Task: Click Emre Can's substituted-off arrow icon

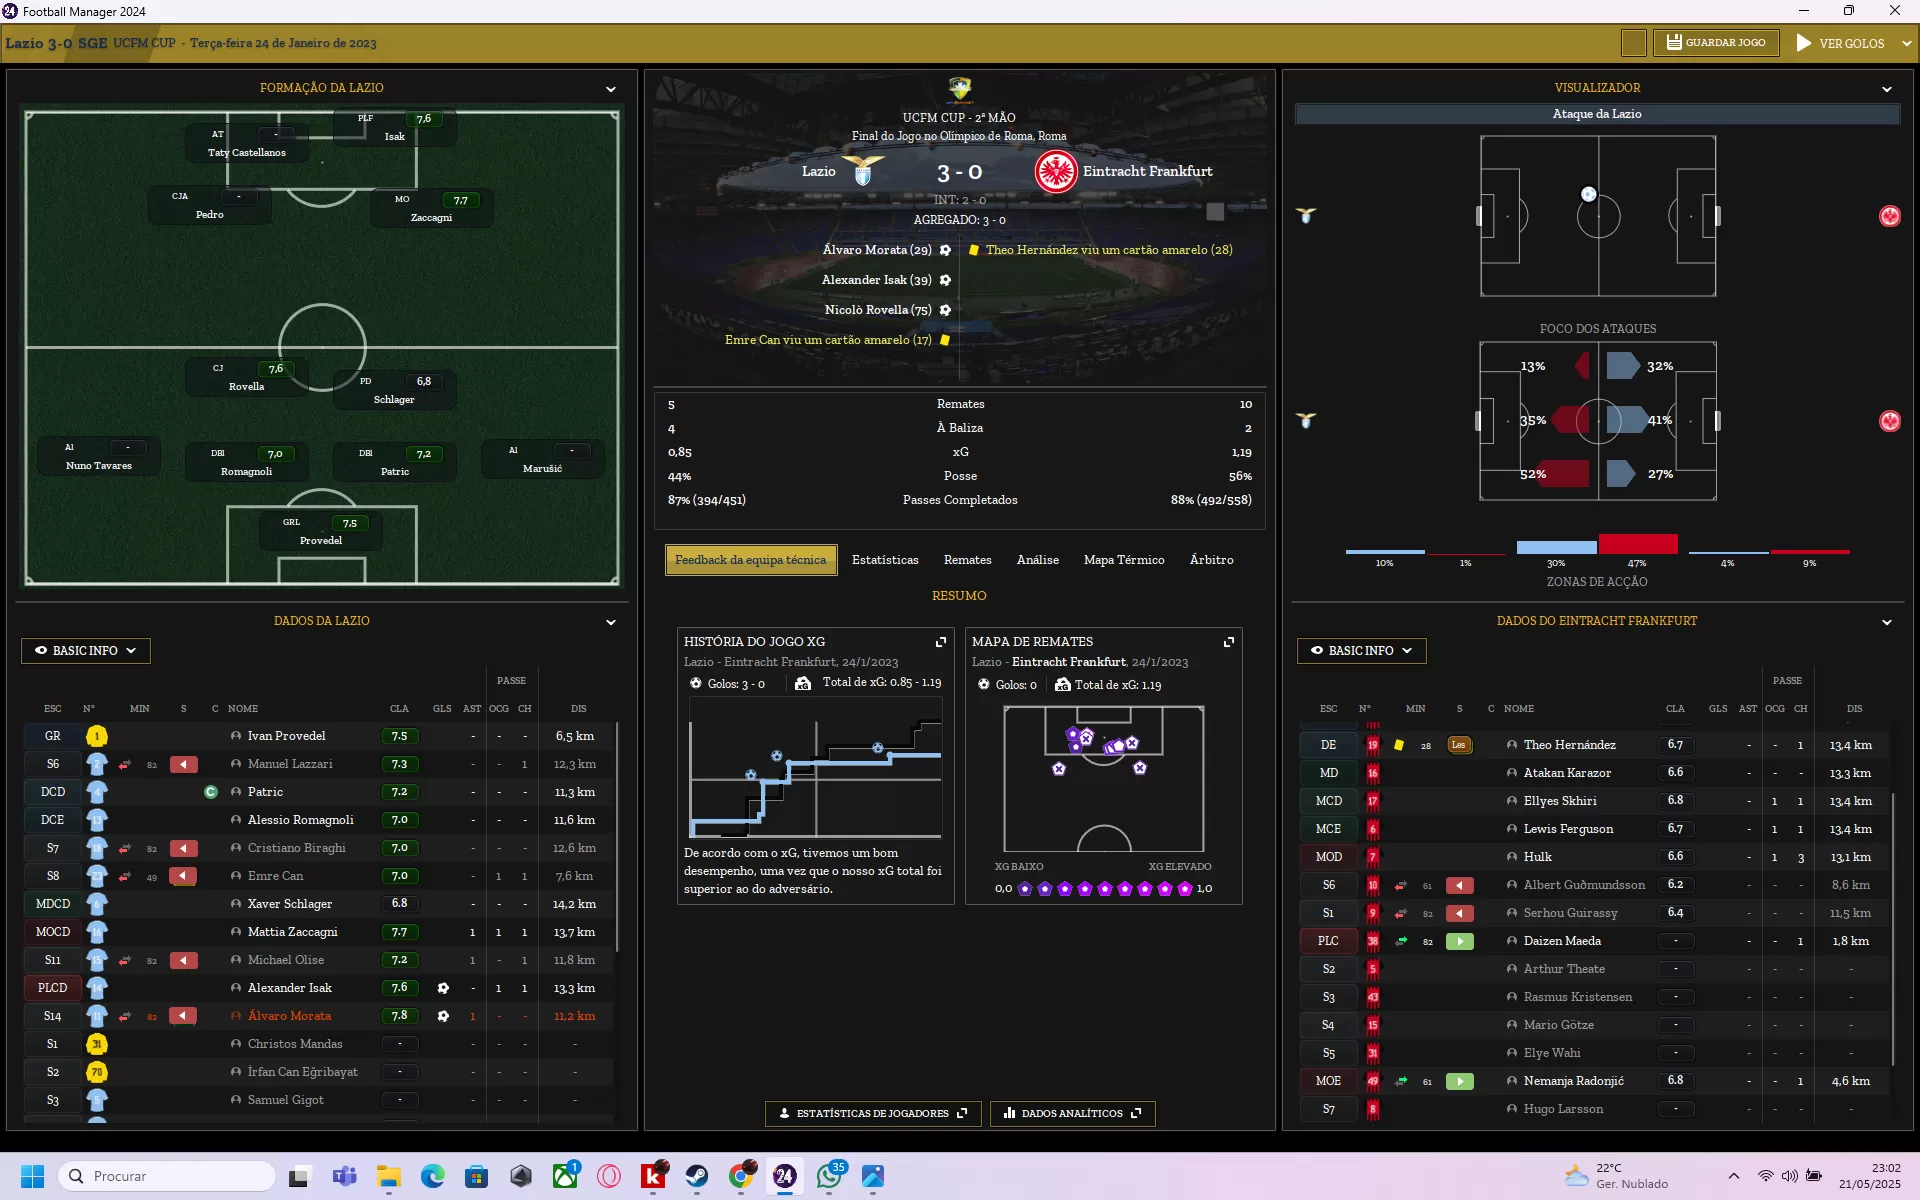Action: (x=184, y=876)
